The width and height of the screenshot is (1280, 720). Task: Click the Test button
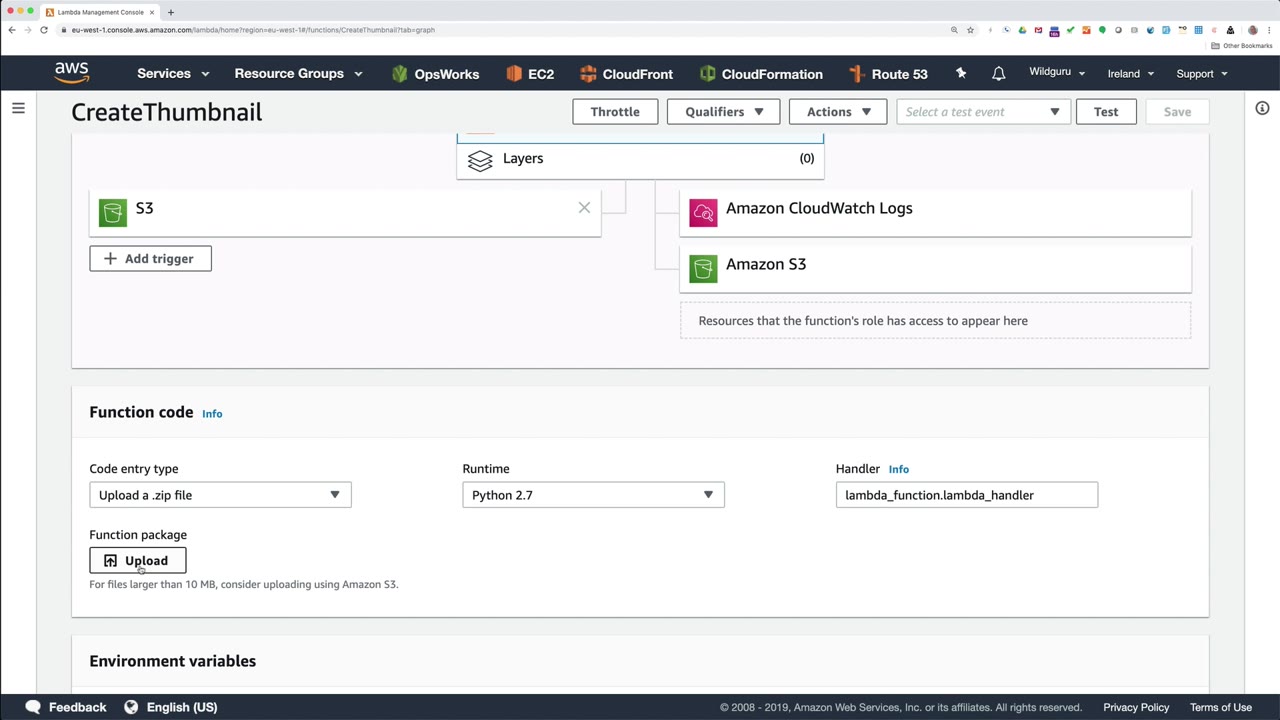(x=1106, y=112)
